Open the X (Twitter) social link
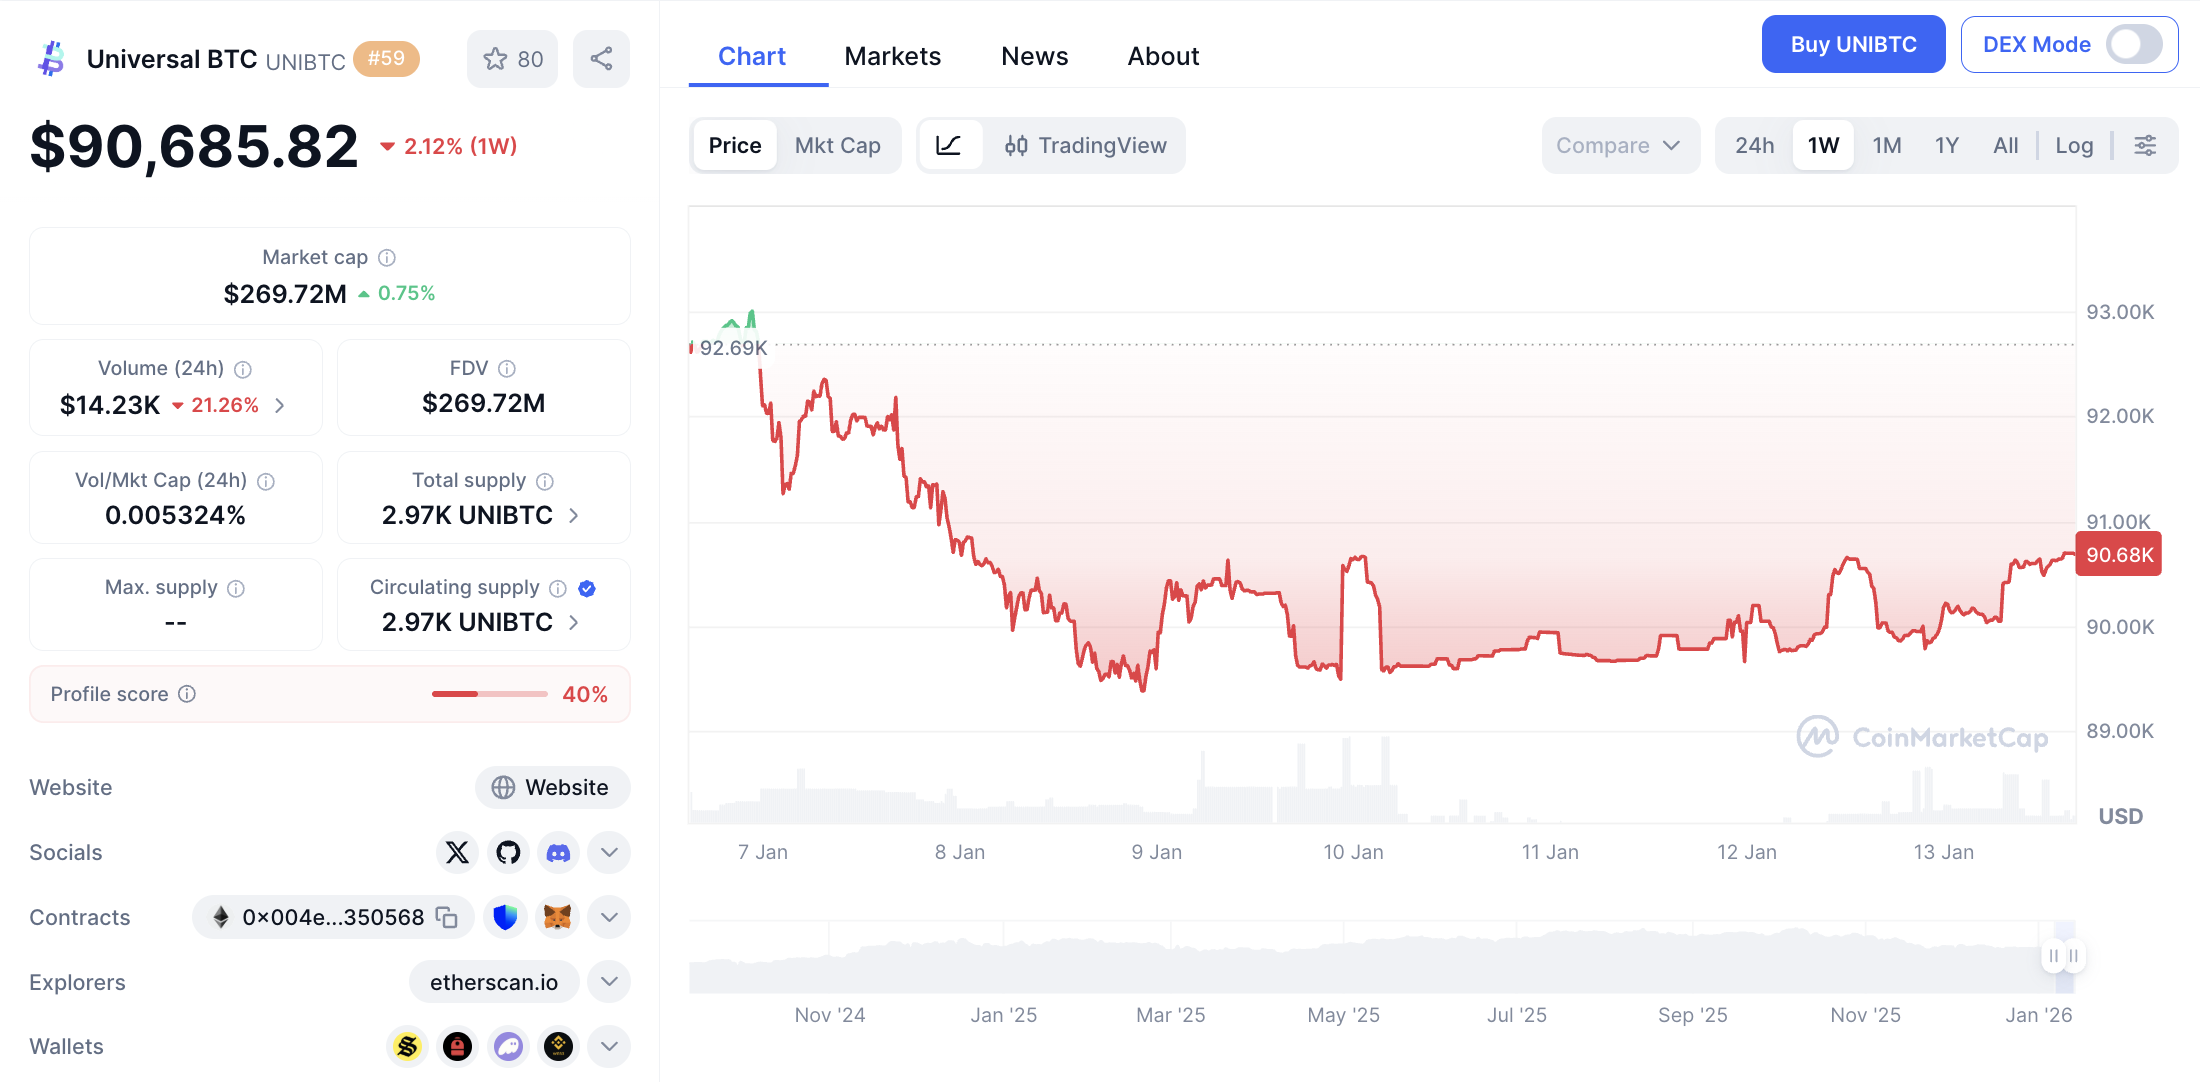Viewport: 2200px width, 1082px height. [457, 852]
